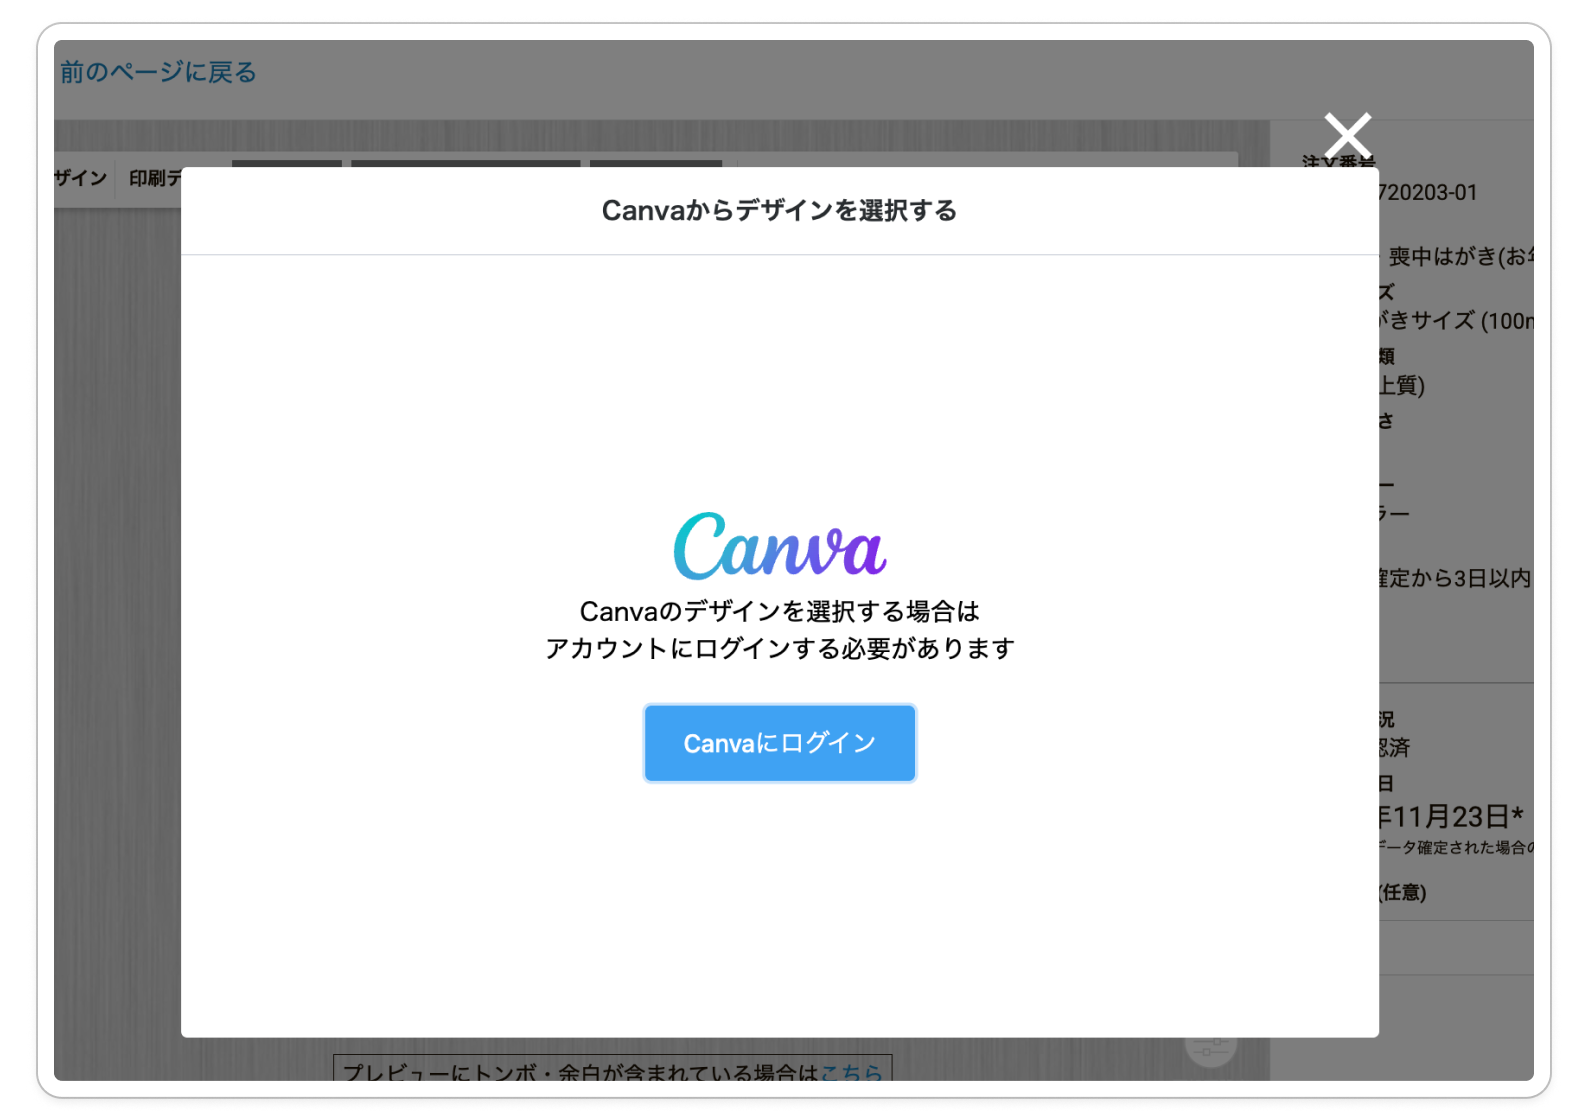Click the round sliders settings icon
Image resolution: width=1571 pixels, height=1111 pixels.
[x=1210, y=1047]
